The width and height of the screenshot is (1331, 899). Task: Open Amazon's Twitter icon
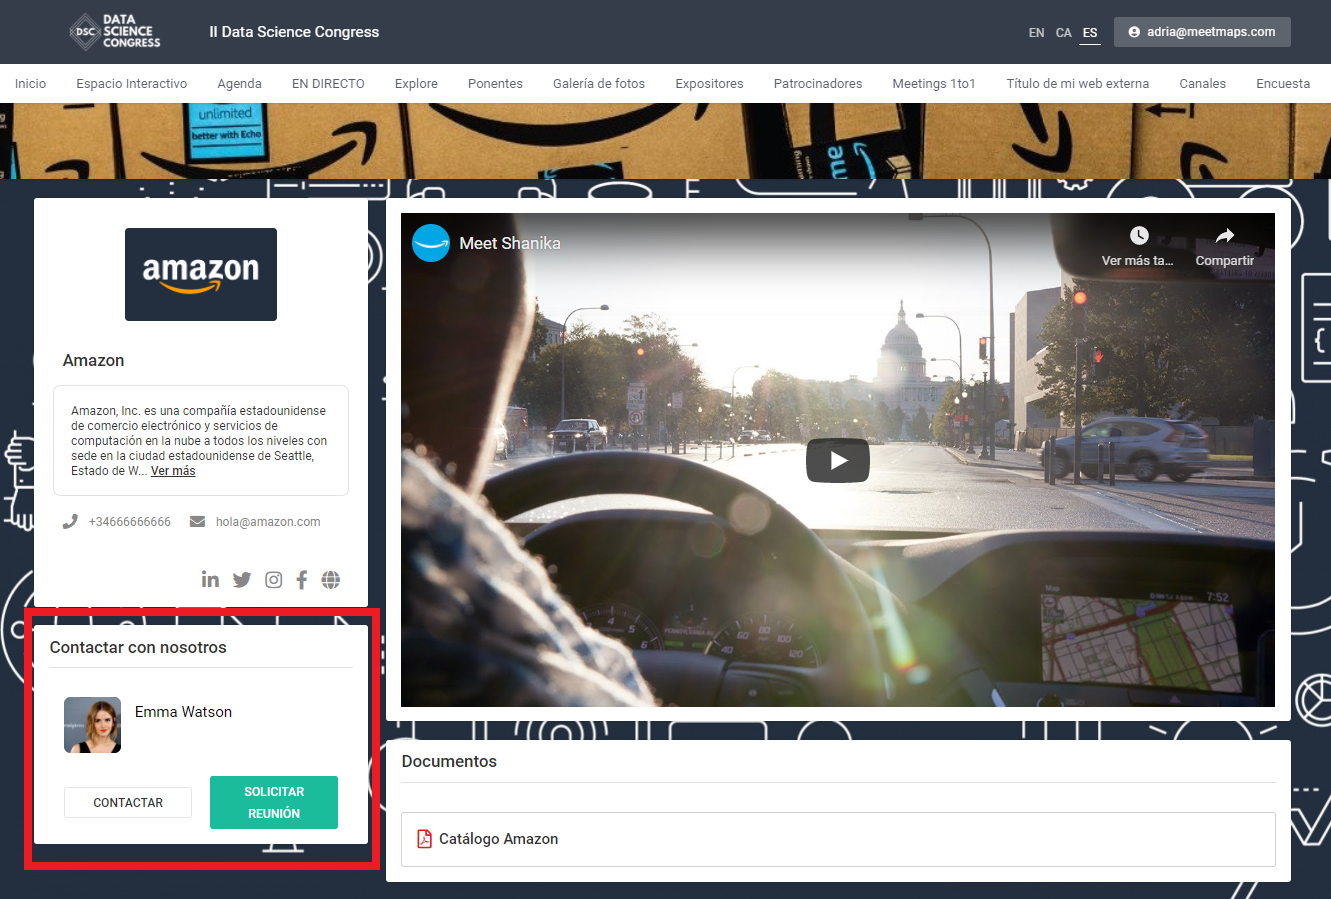[x=242, y=580]
